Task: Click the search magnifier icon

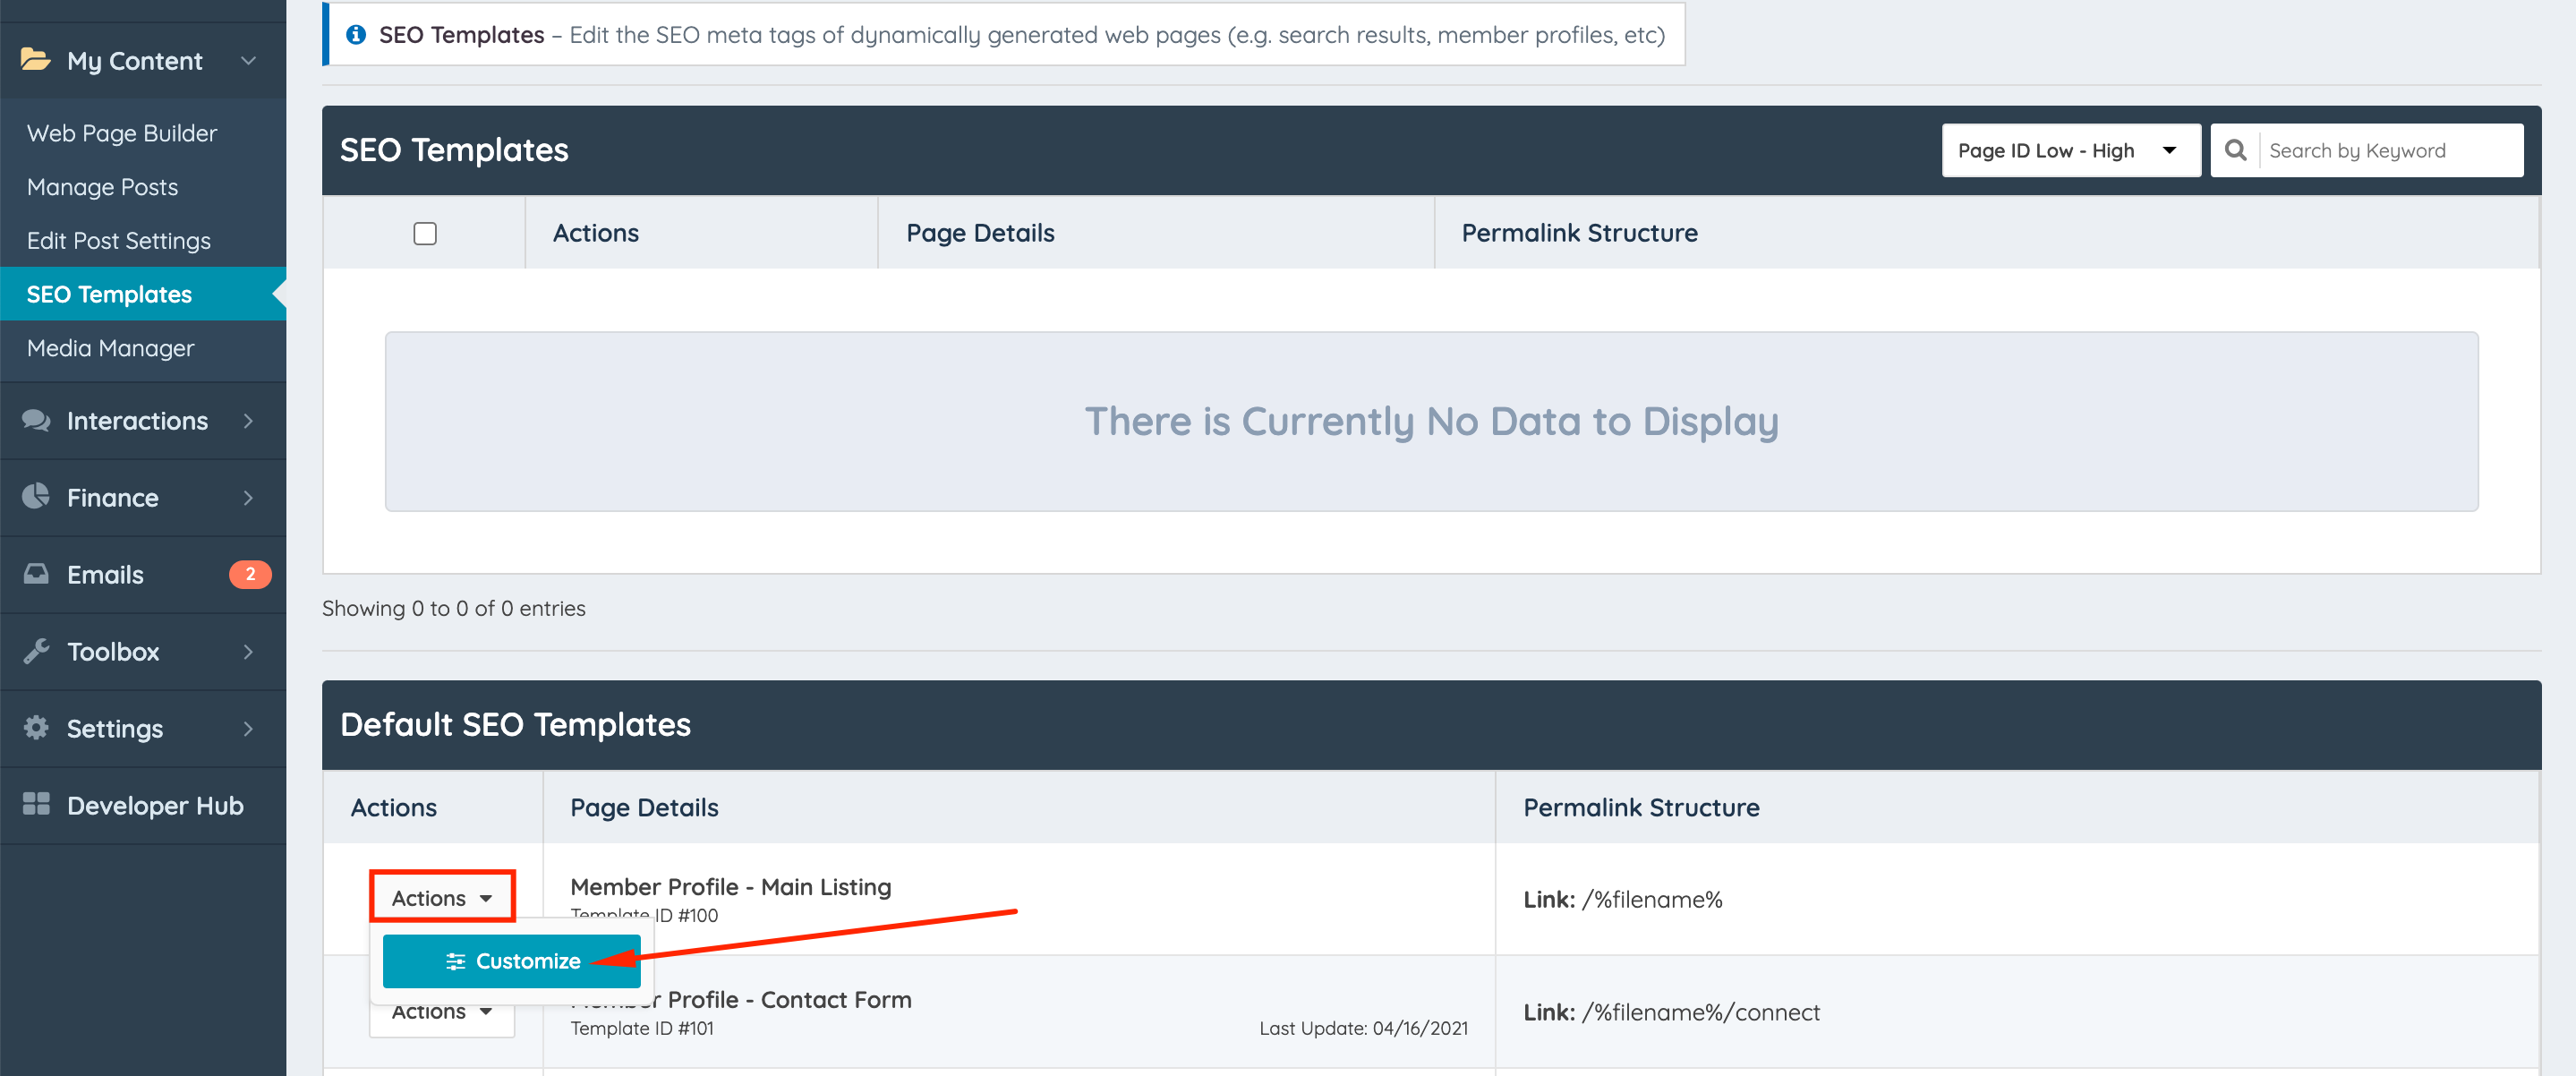Action: (x=2235, y=151)
